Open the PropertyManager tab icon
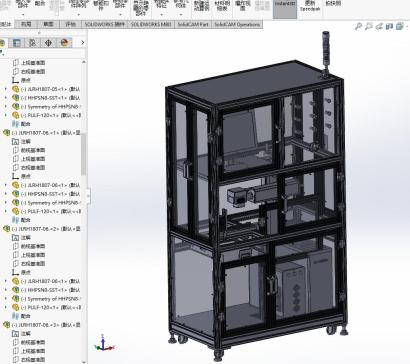 pos(17,42)
